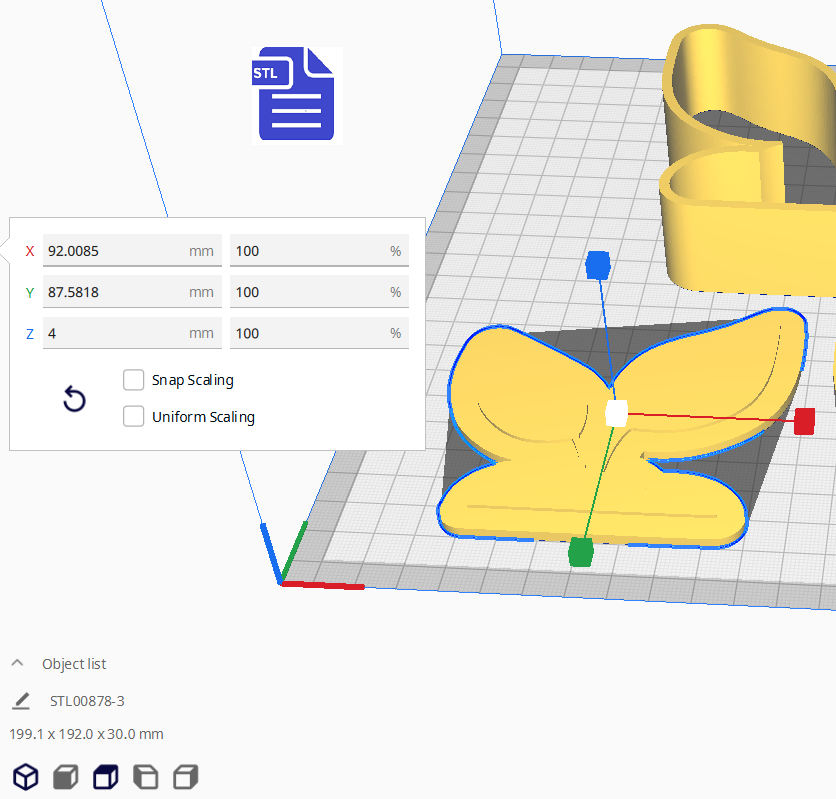Image resolution: width=836 pixels, height=799 pixels.
Task: Select the front view cube icon
Action: click(65, 776)
